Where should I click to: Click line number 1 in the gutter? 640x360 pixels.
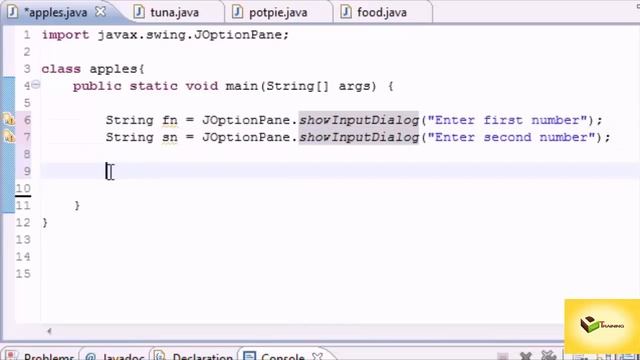pyautogui.click(x=27, y=35)
